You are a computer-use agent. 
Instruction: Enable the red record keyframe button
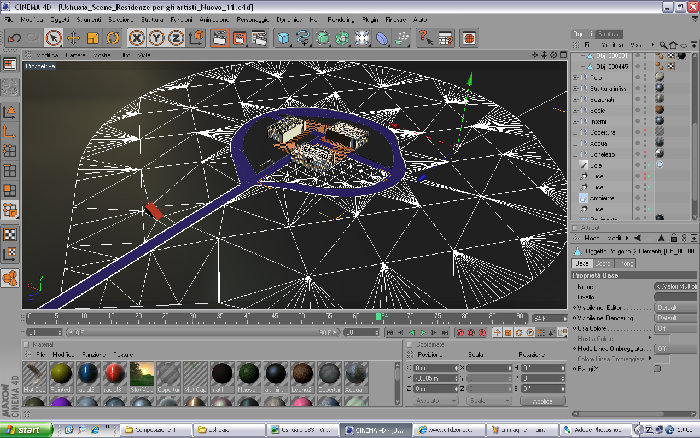[x=460, y=332]
